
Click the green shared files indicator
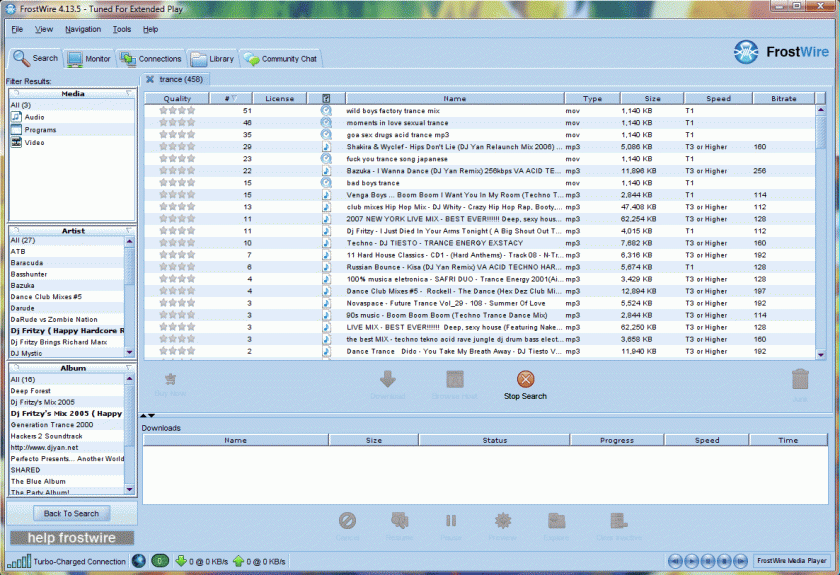point(160,561)
